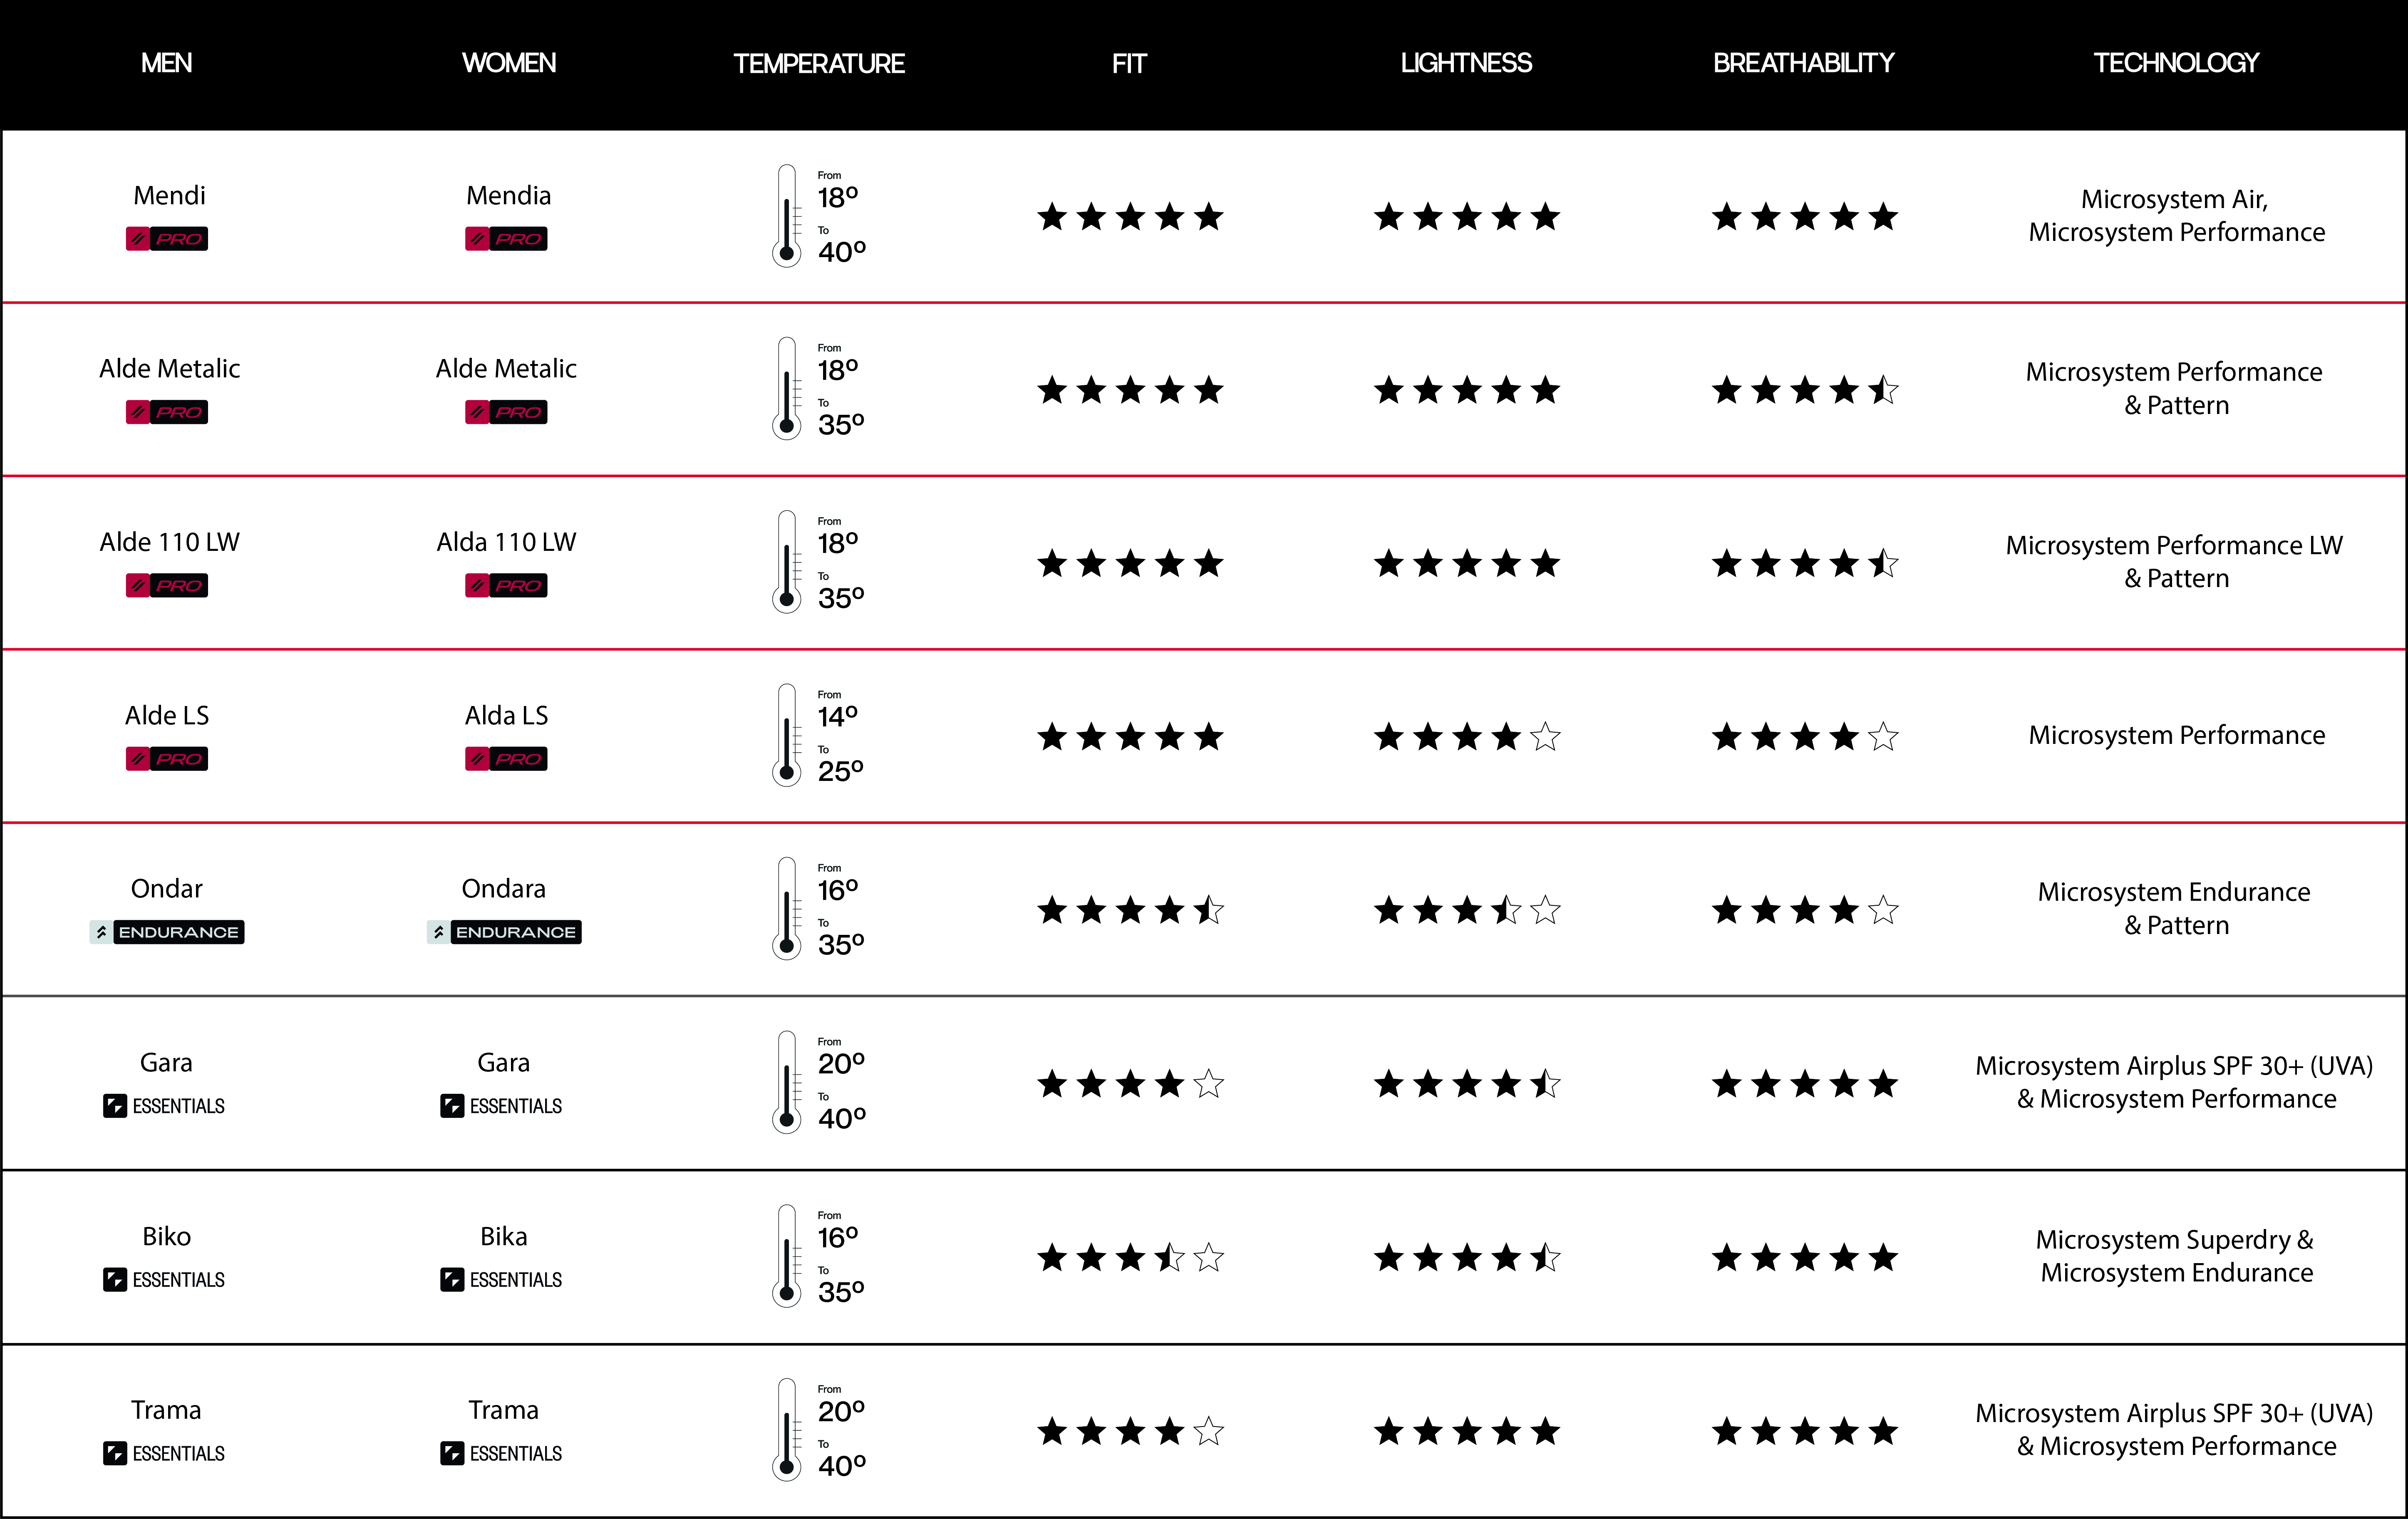Viewport: 2408px width, 1519px height.
Task: Click the ENDURANCE badge under men's Ondar
Action: (167, 932)
